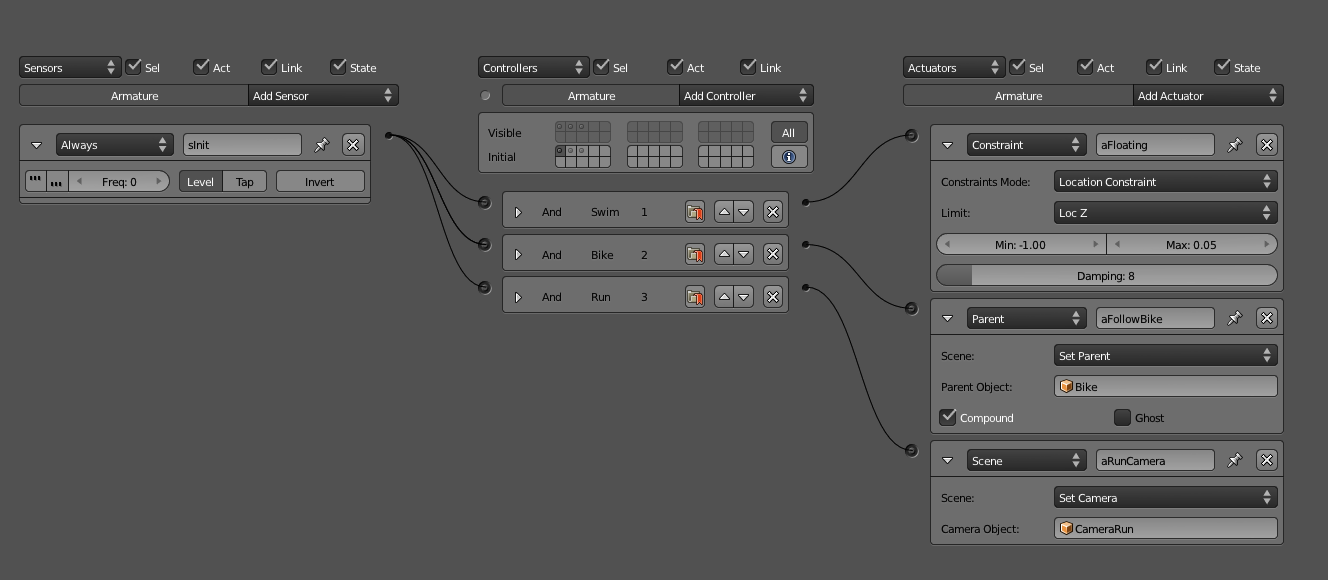Toggle priority marking on Swim controller
1328x580 pixels.
(x=695, y=212)
